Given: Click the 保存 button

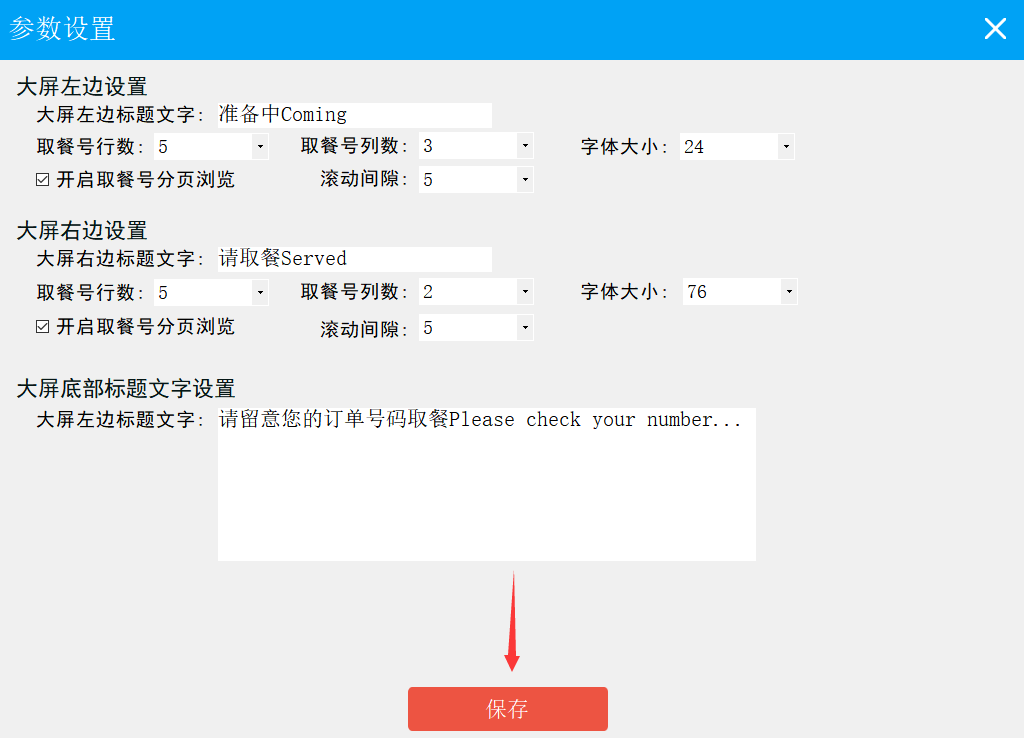Looking at the screenshot, I should click(507, 709).
